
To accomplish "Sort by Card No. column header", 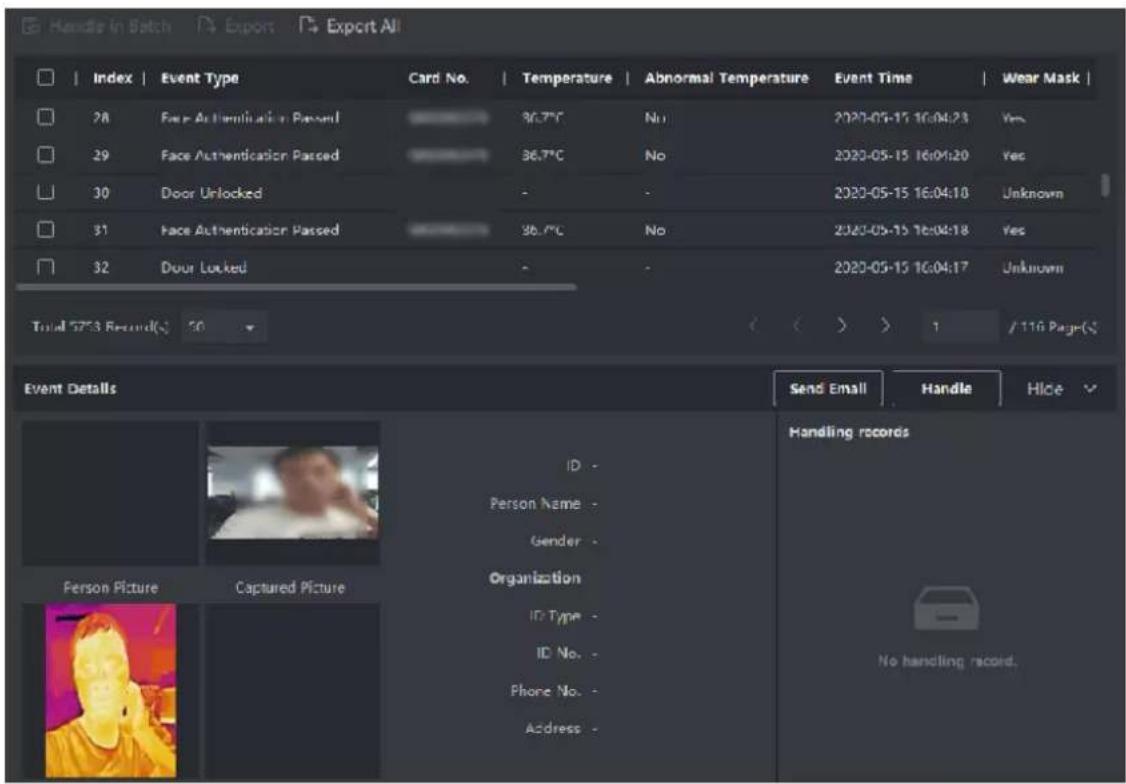I will point(438,78).
